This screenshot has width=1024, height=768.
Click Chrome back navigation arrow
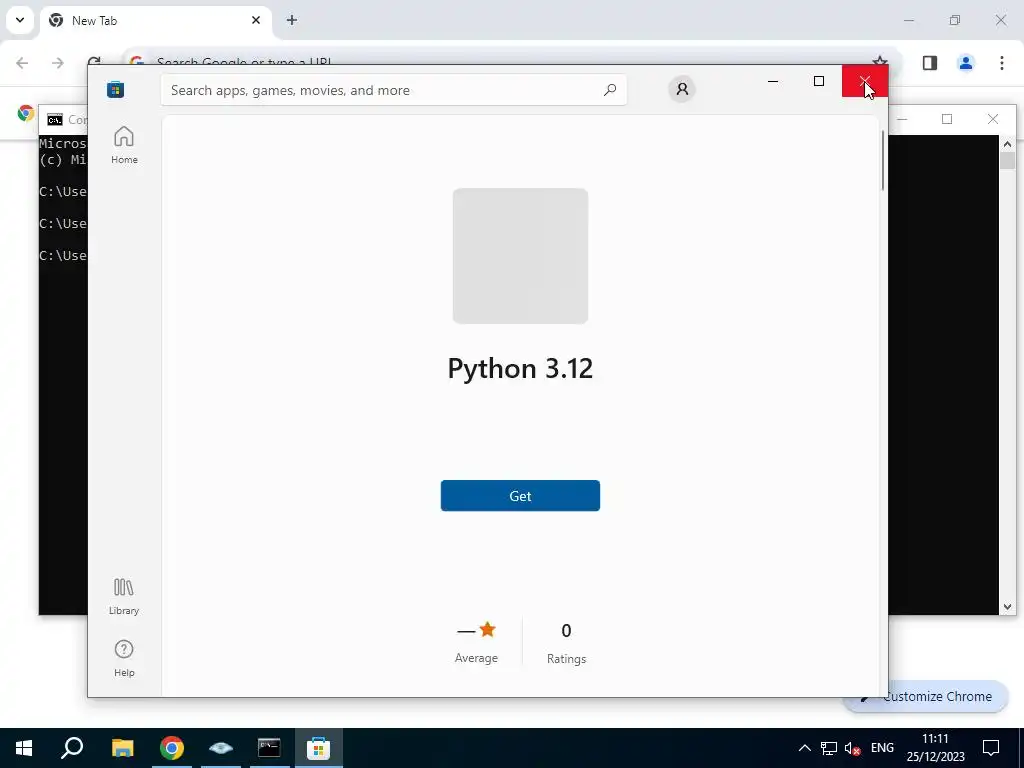(x=22, y=63)
